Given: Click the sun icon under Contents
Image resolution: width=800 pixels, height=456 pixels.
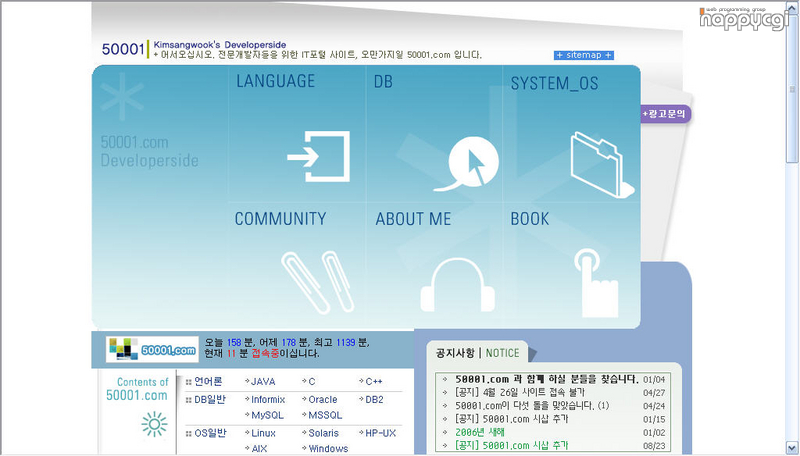Looking at the screenshot, I should (x=154, y=424).
